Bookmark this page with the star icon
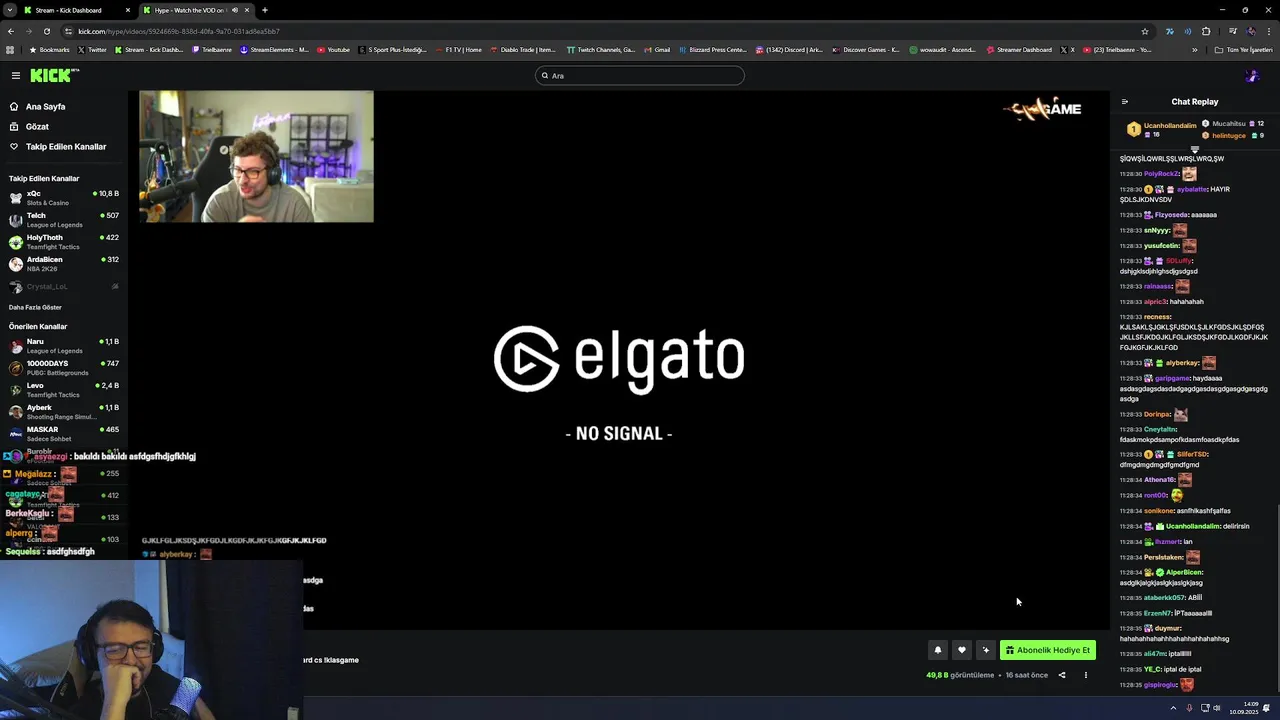Image resolution: width=1280 pixels, height=720 pixels. click(x=1145, y=31)
